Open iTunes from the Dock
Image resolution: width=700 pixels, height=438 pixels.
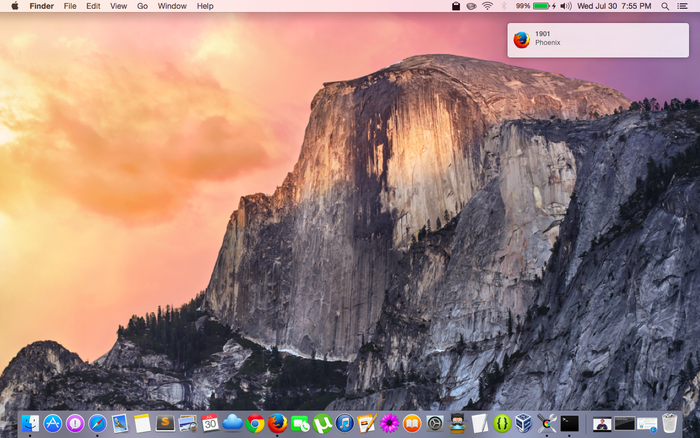(x=345, y=423)
